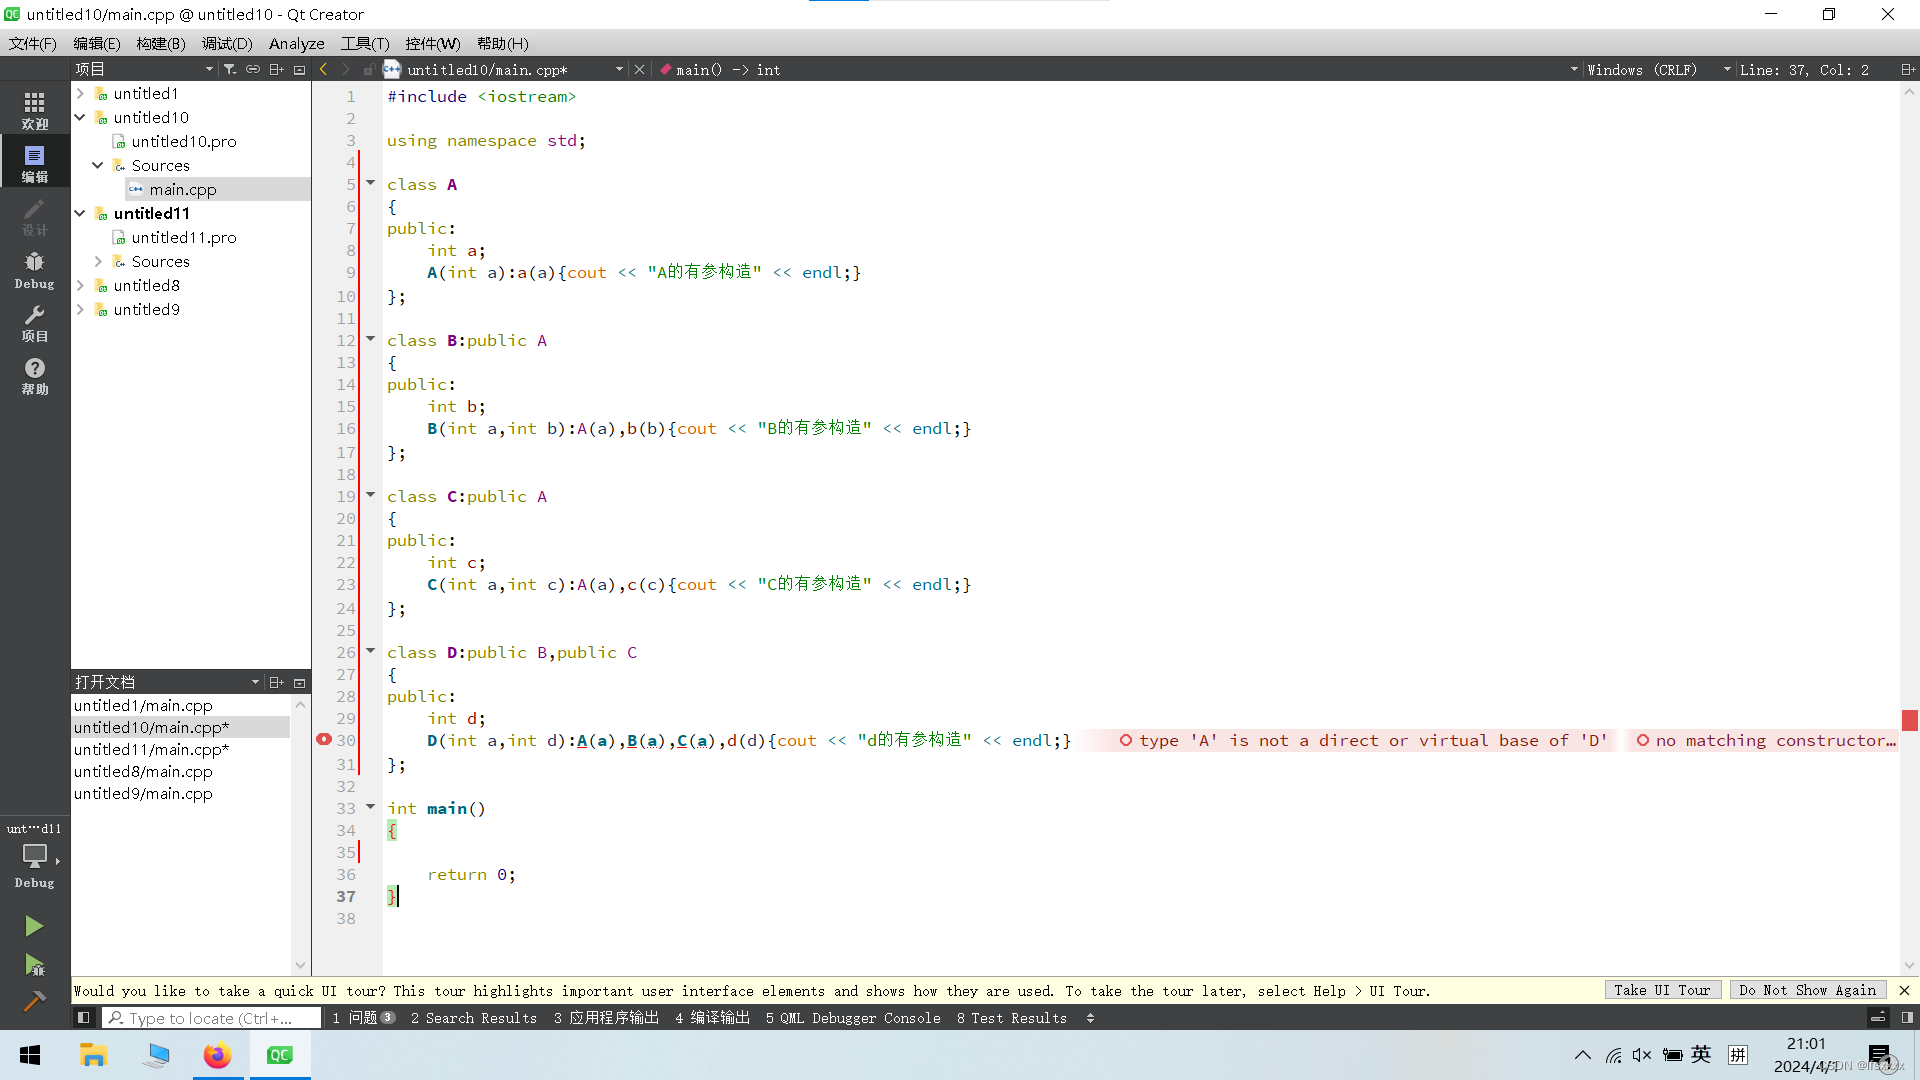The height and width of the screenshot is (1080, 1920).
Task: Toggle the right sidebar visibility
Action: pos(1907,1017)
